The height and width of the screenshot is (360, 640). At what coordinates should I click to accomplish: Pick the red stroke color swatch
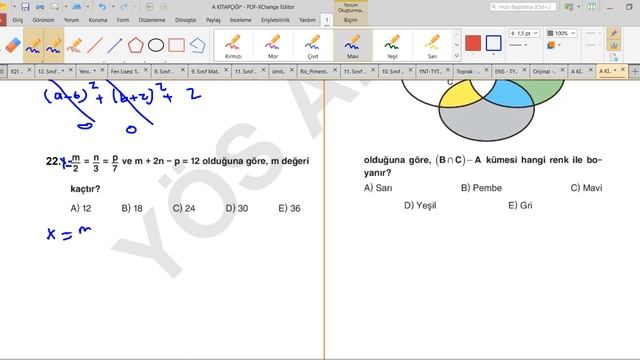click(x=473, y=43)
